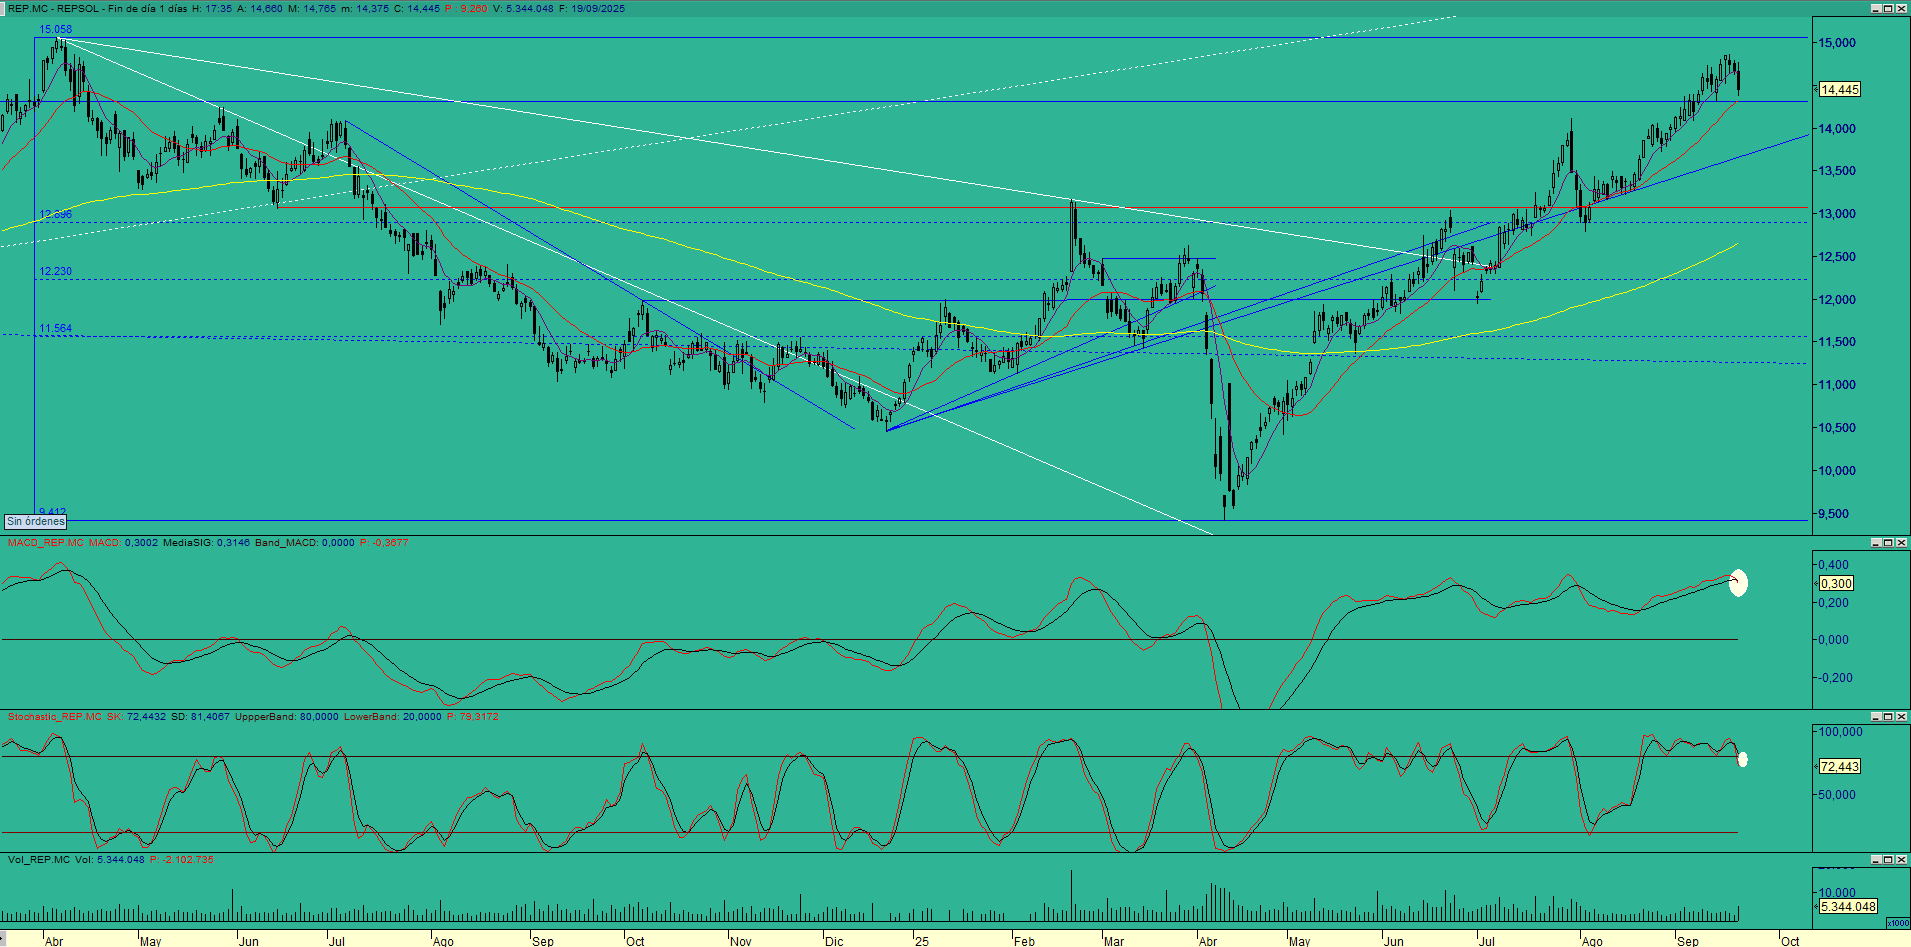This screenshot has width=1911, height=947.
Task: Maximize the MACD indicator panel
Action: 1888,542
